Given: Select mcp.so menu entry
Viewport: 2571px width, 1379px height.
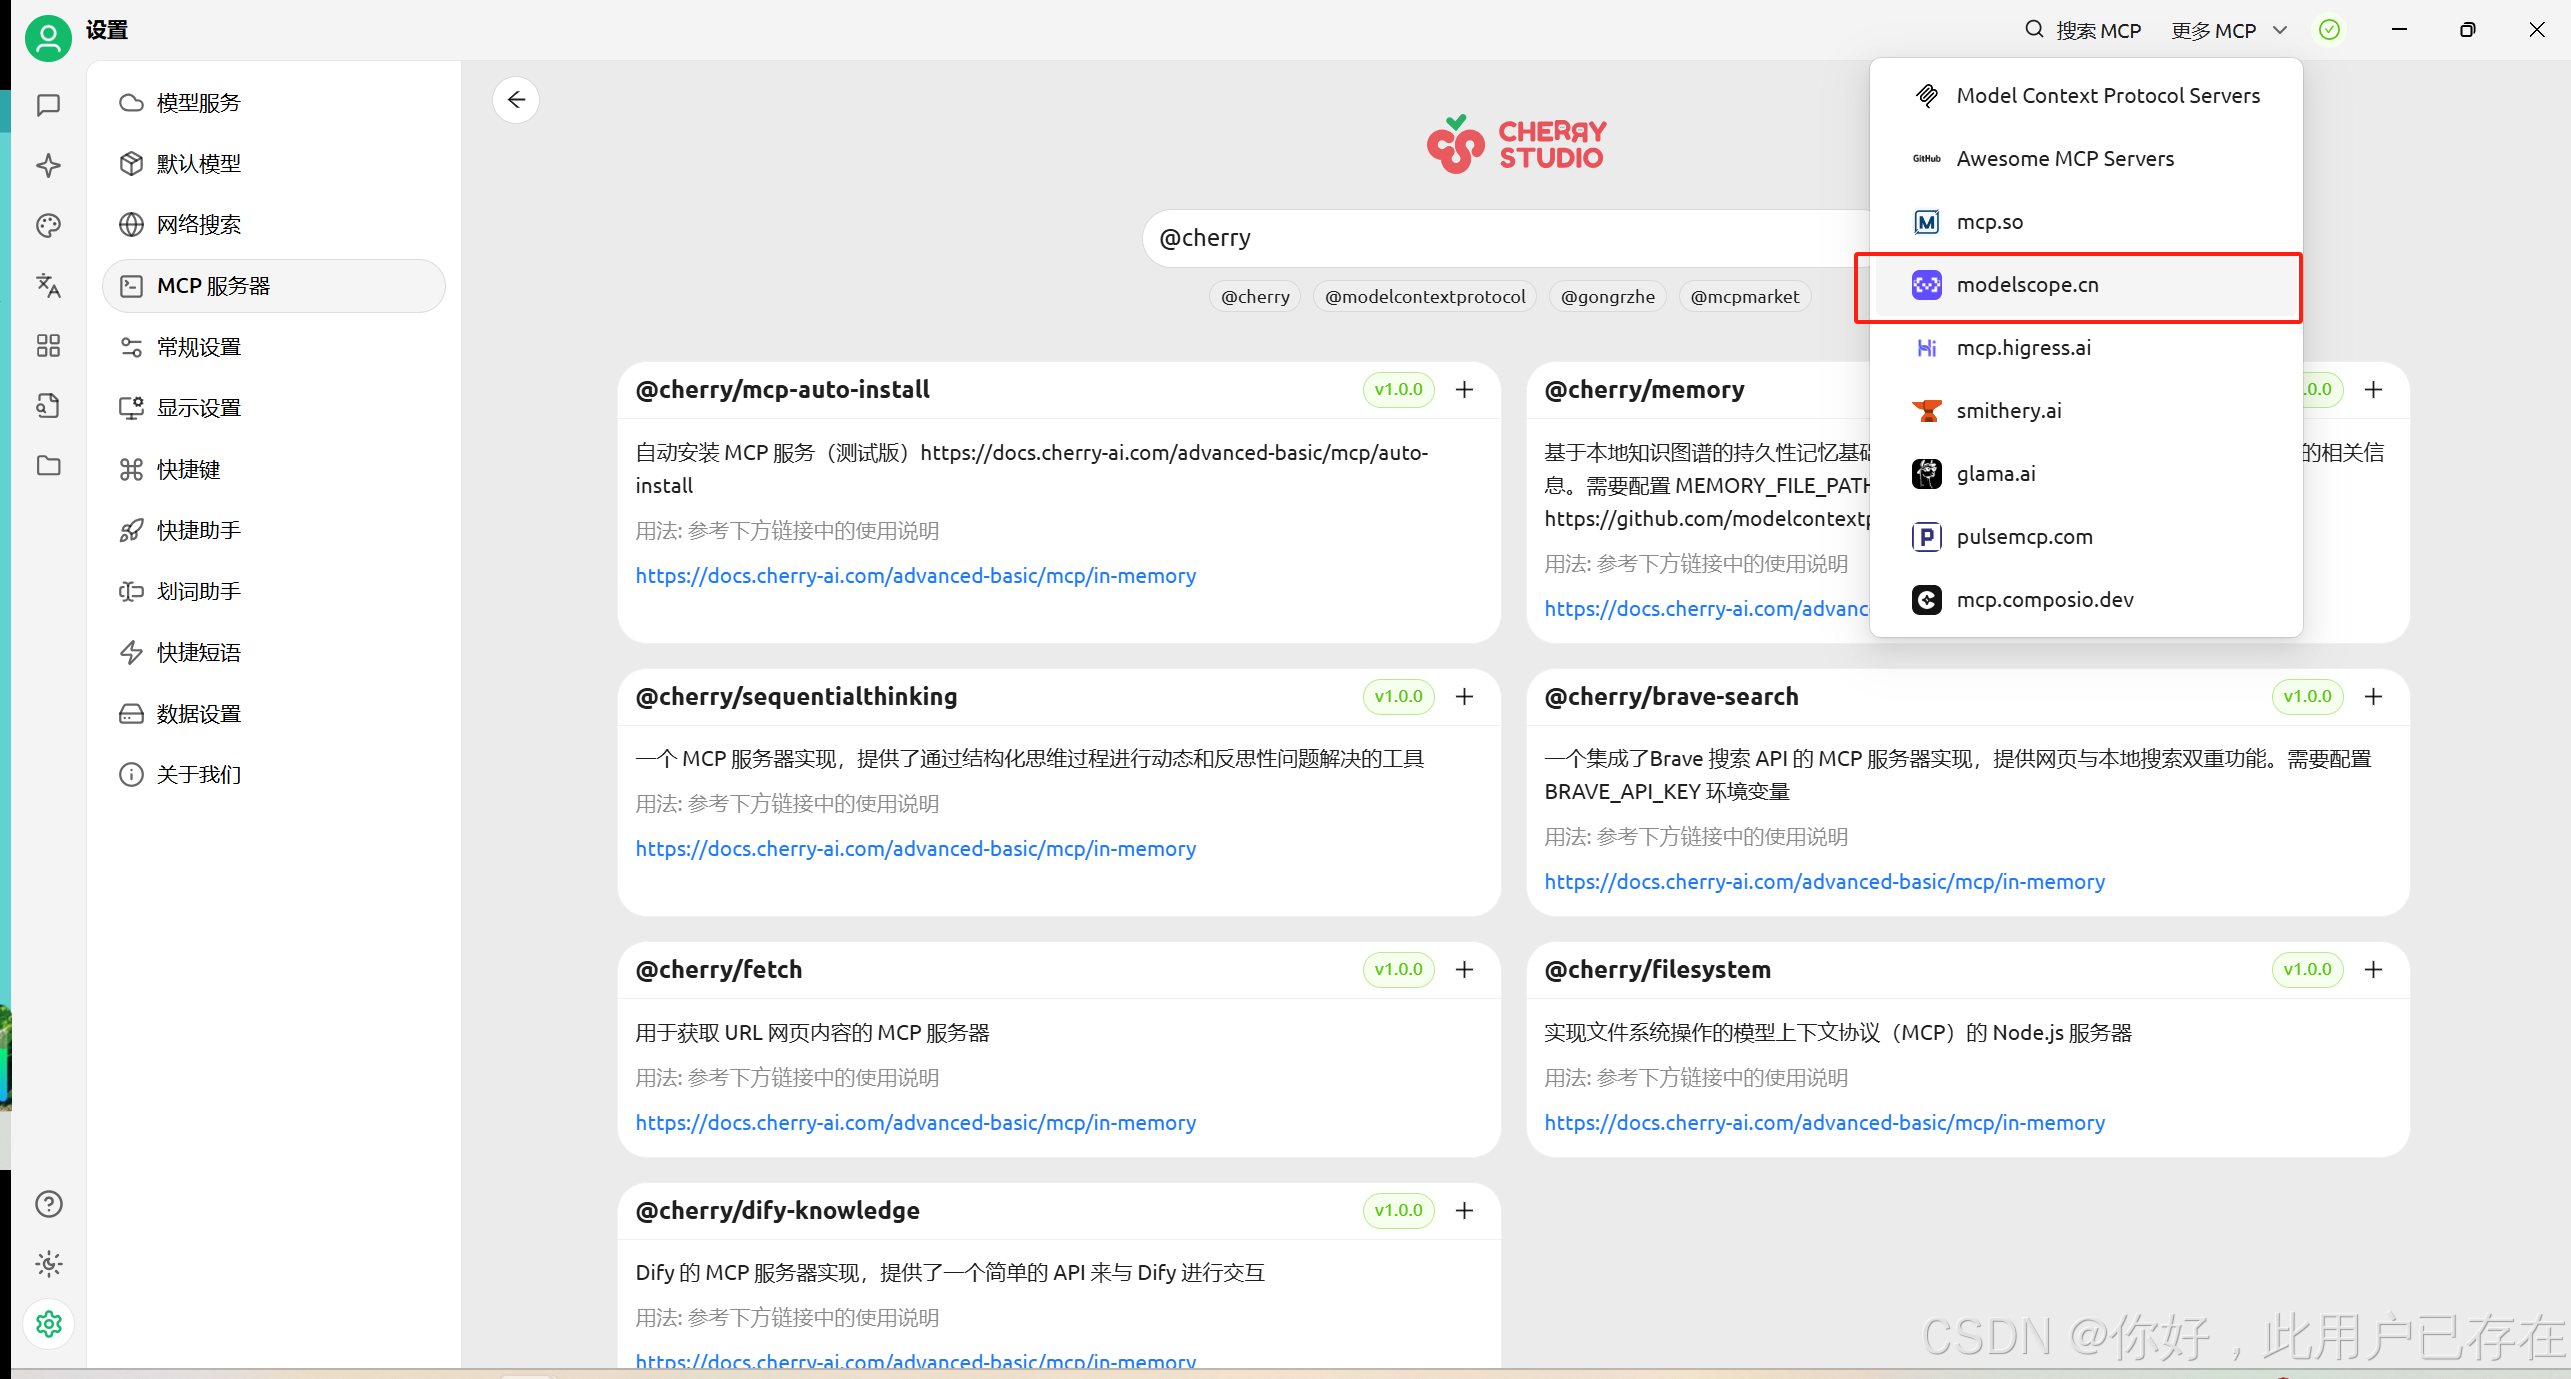Looking at the screenshot, I should pos(2086,221).
